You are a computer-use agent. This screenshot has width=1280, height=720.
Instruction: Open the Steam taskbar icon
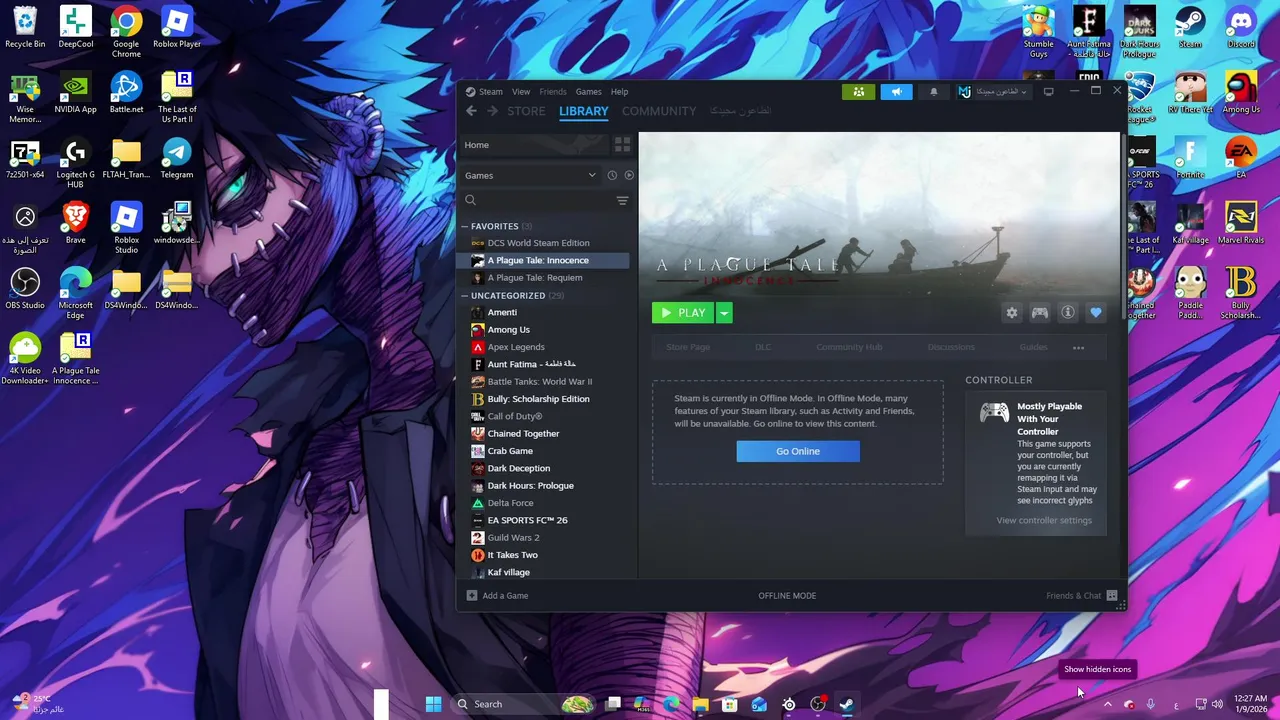point(846,704)
